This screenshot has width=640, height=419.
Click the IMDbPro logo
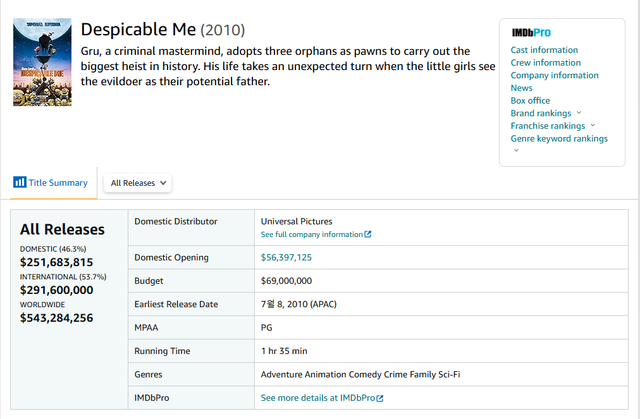[531, 32]
